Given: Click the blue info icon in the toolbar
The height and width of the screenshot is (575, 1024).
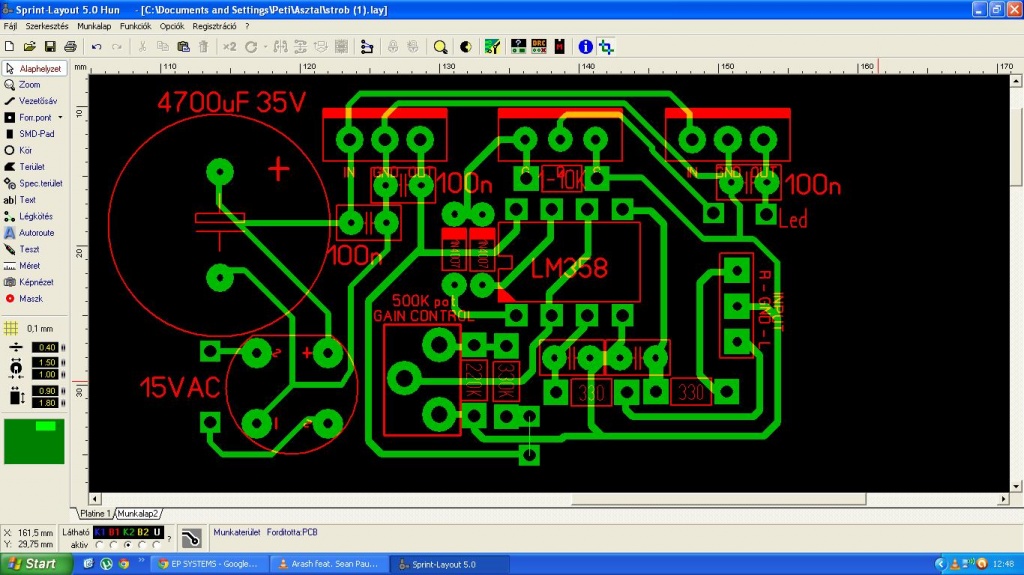Looking at the screenshot, I should click(x=585, y=46).
